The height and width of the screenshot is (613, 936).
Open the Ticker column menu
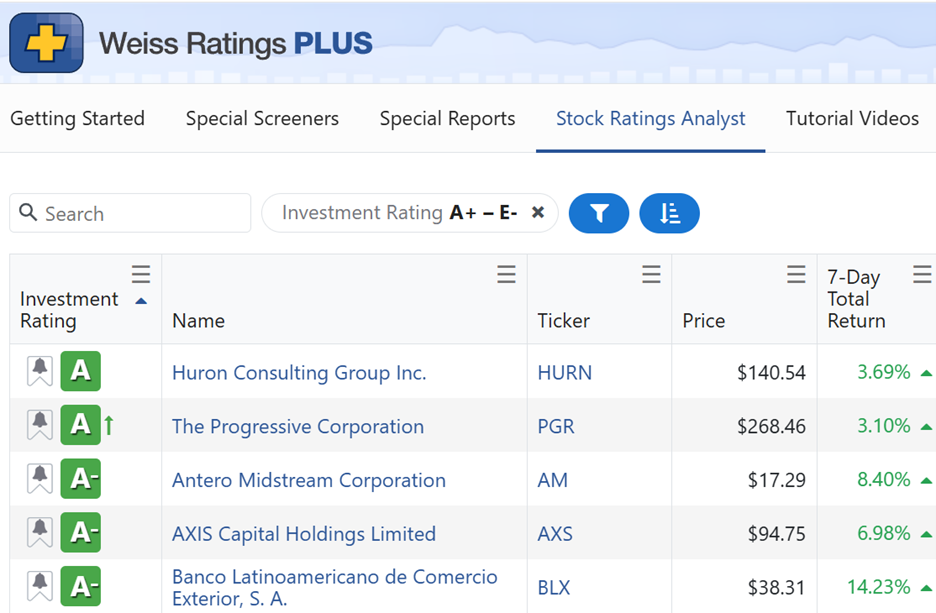coord(651,275)
